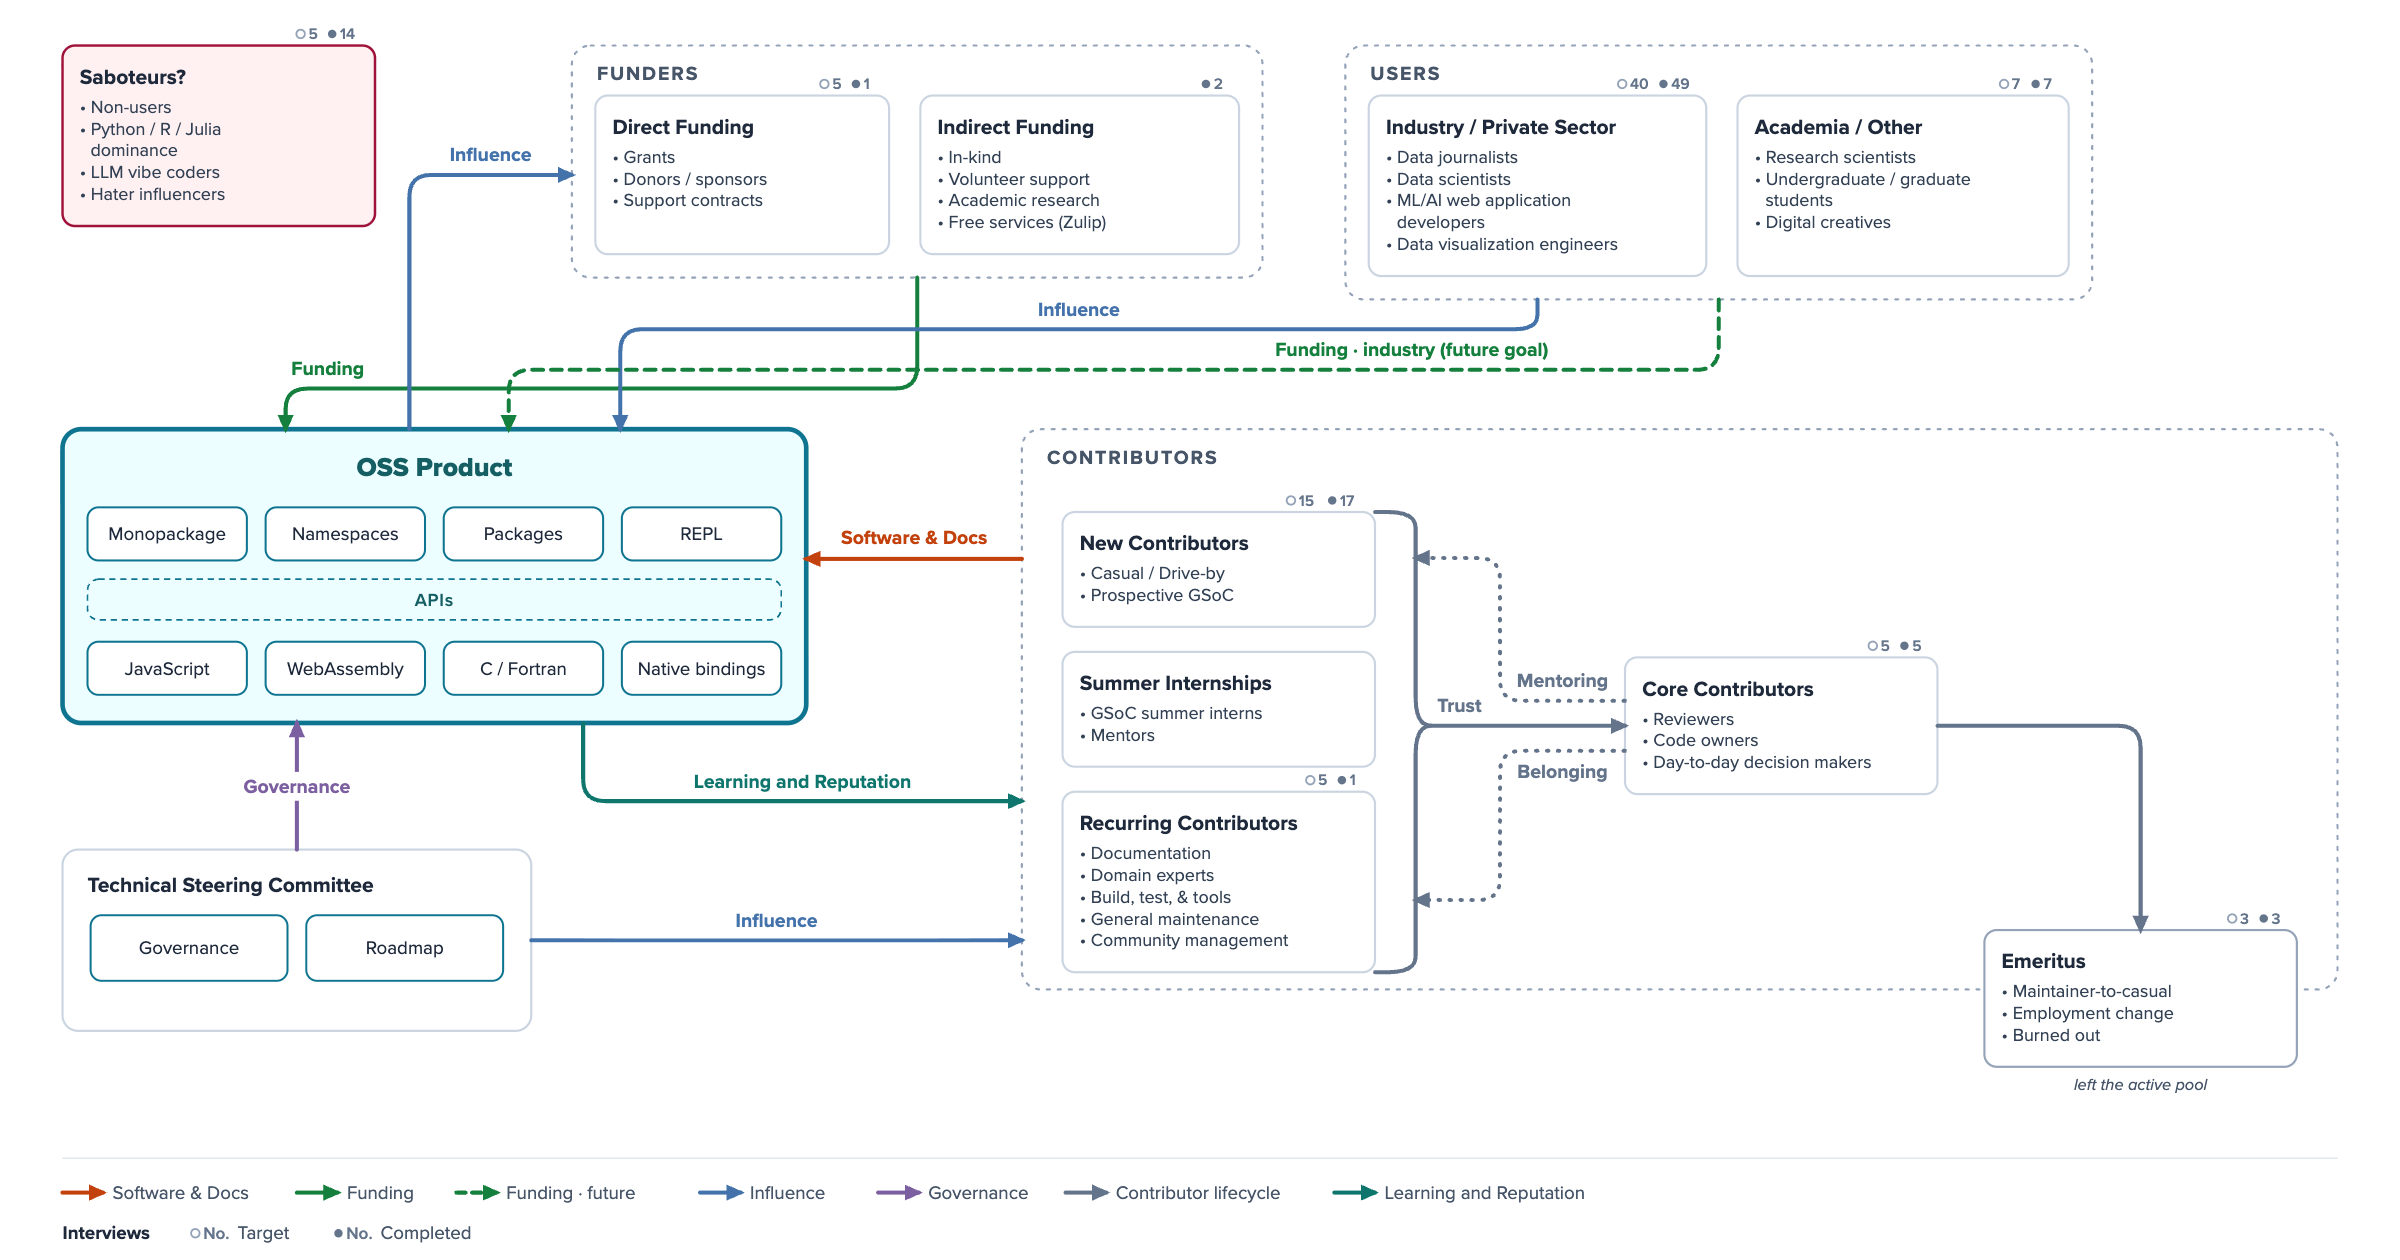
Task: Select the Emeritus heading
Action: (2043, 961)
